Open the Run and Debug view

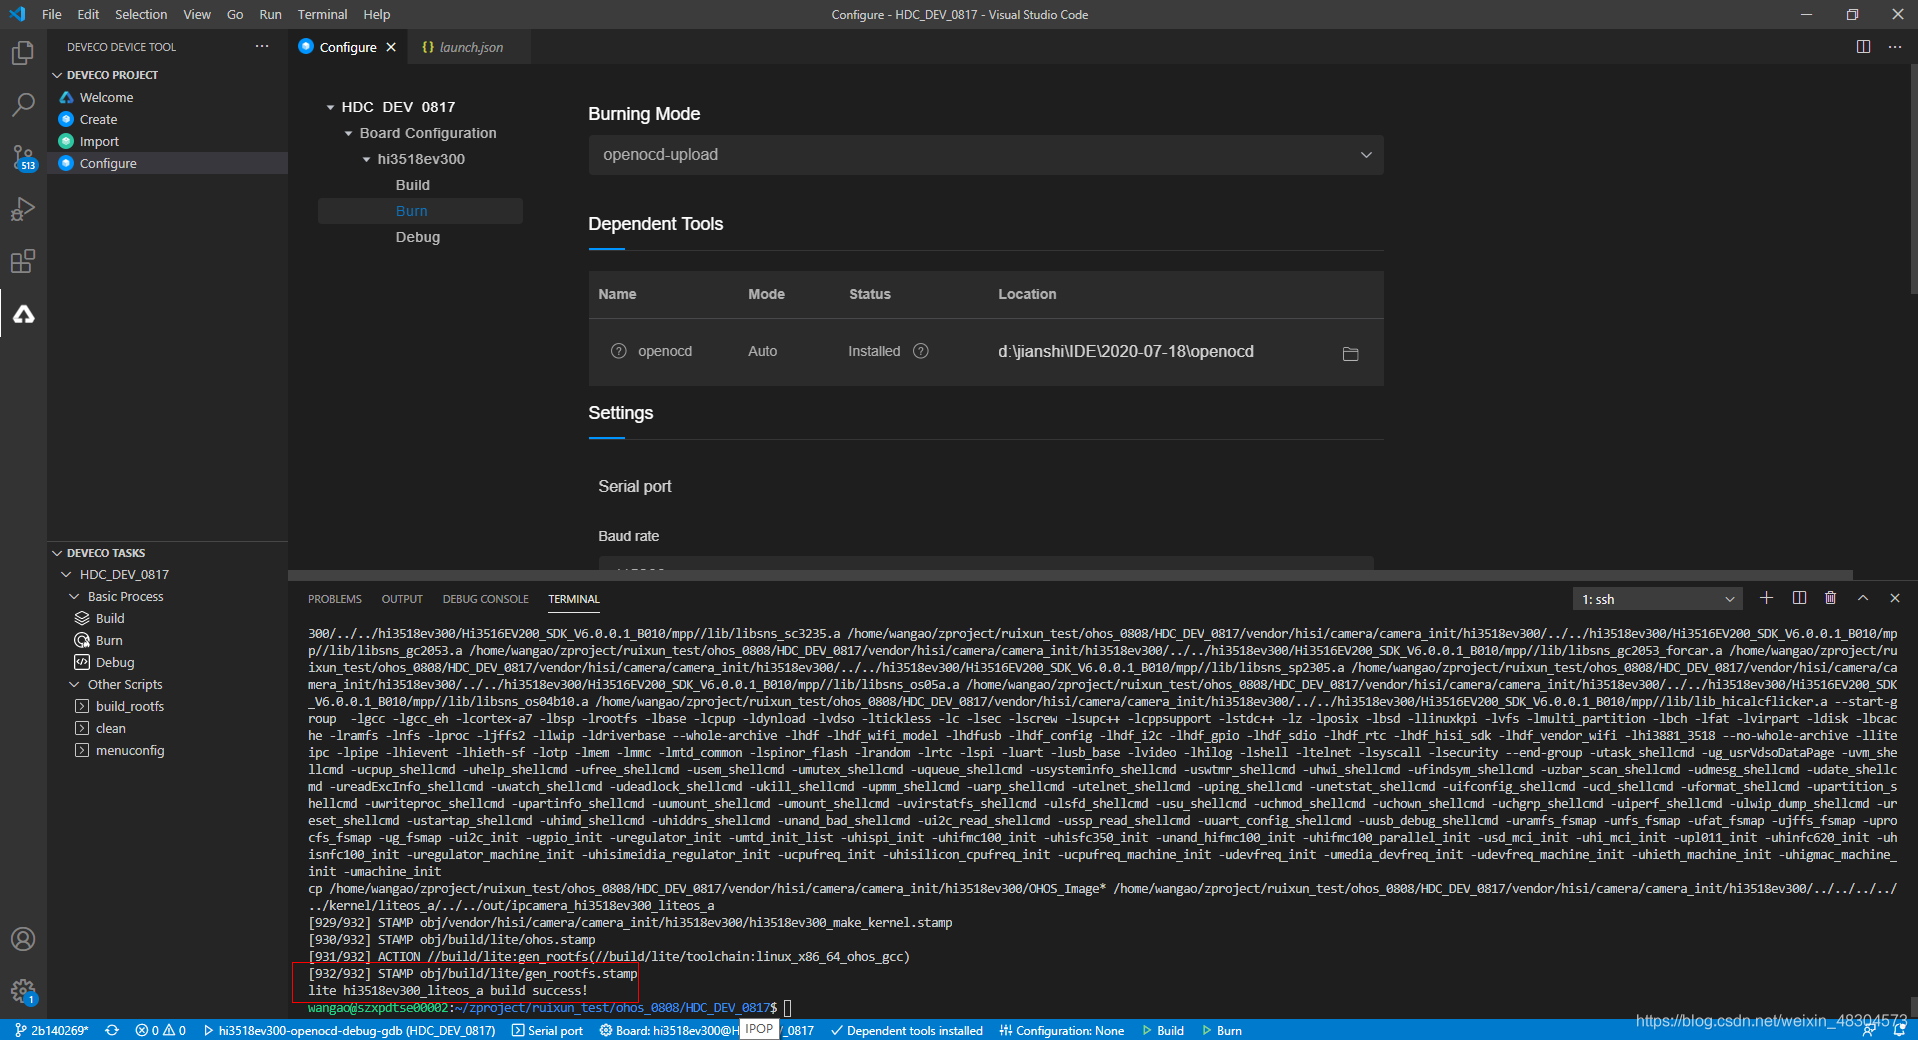coord(23,209)
